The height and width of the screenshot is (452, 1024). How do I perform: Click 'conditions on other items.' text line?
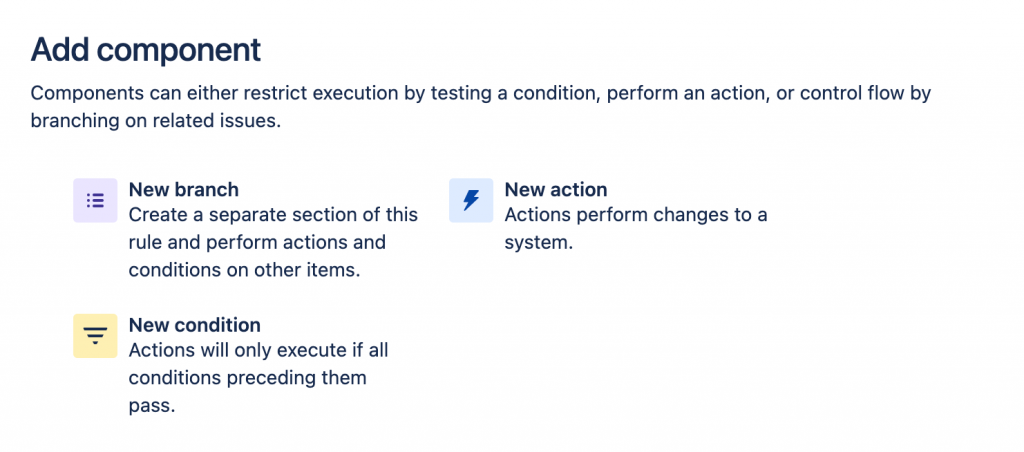pos(244,269)
